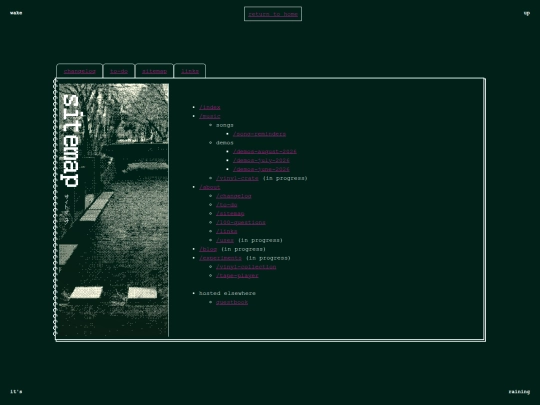Switch to the changelog tab
This screenshot has height=405, width=540.
(x=80, y=71)
